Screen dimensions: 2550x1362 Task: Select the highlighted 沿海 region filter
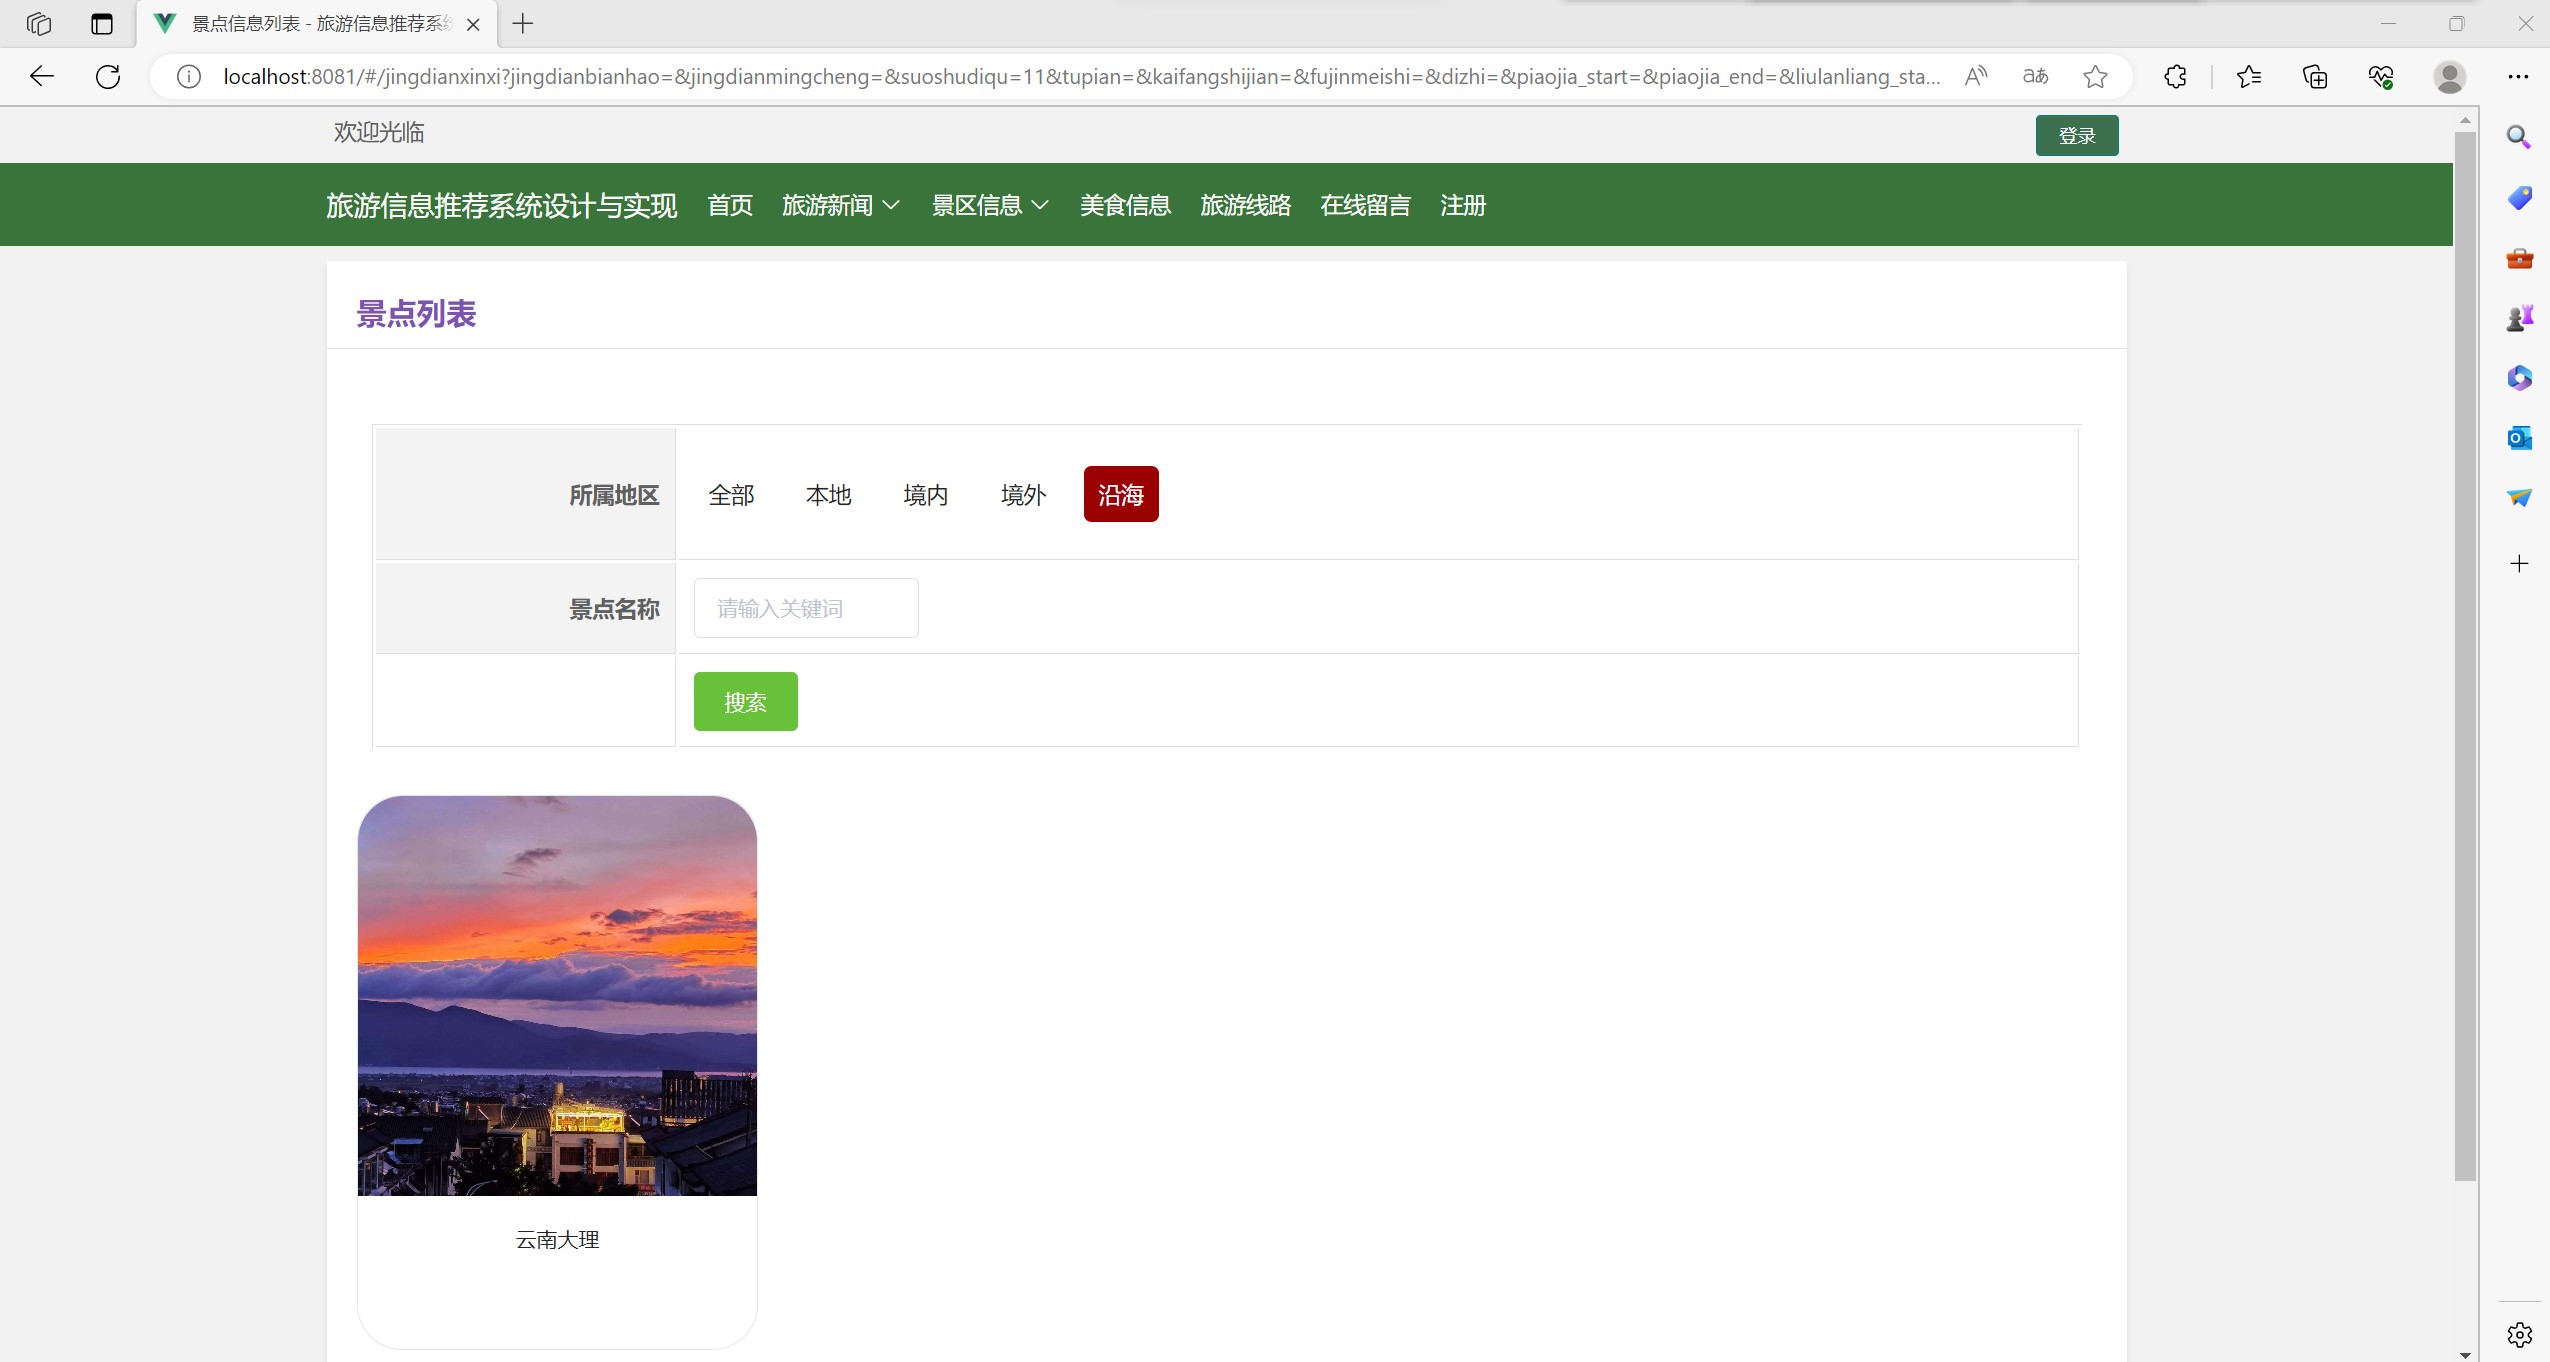pyautogui.click(x=1121, y=494)
